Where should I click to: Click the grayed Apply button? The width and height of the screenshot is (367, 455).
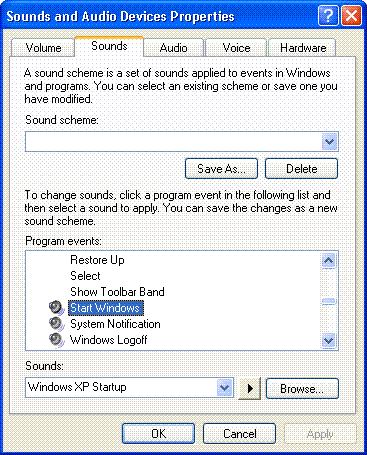(320, 434)
